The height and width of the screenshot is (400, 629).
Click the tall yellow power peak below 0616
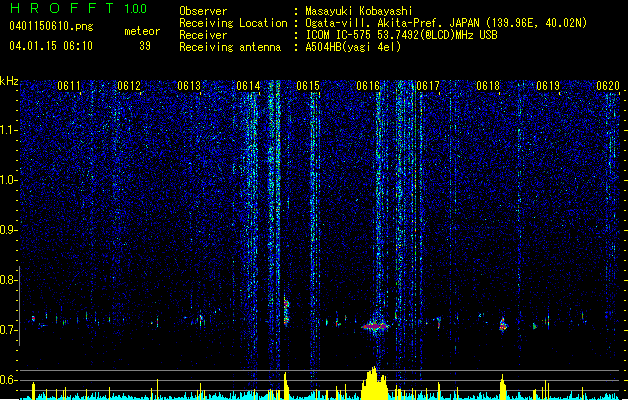point(374,383)
